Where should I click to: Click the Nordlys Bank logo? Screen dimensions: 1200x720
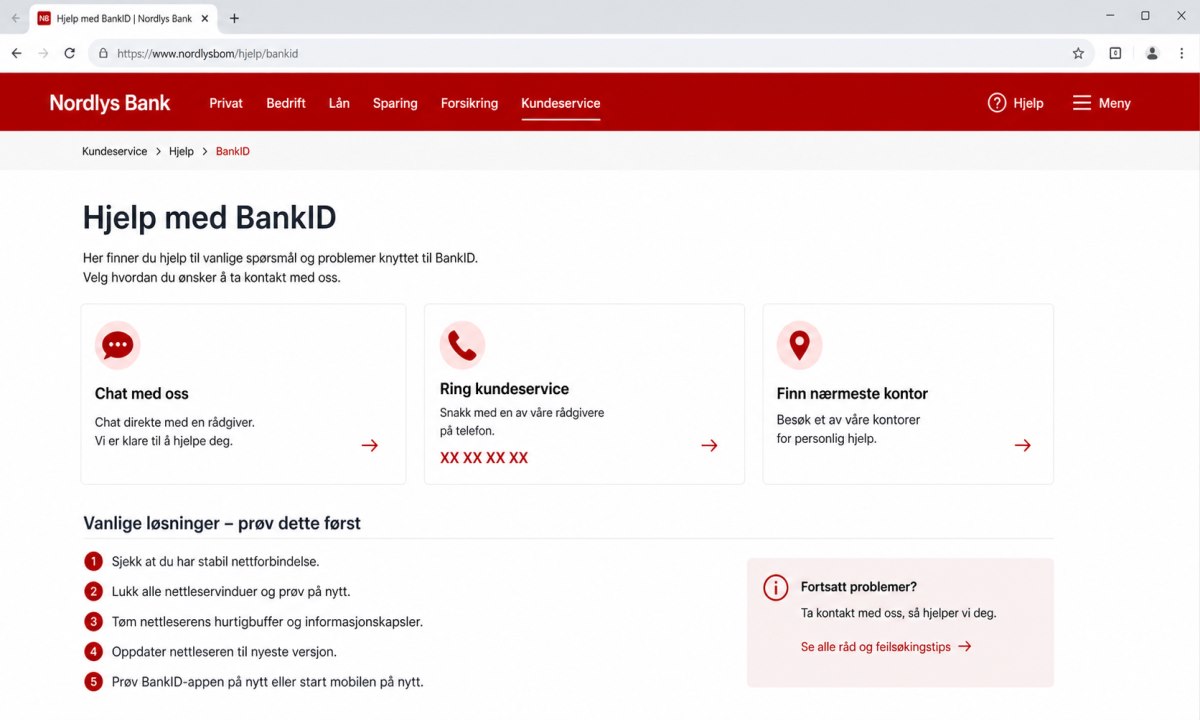tap(110, 103)
